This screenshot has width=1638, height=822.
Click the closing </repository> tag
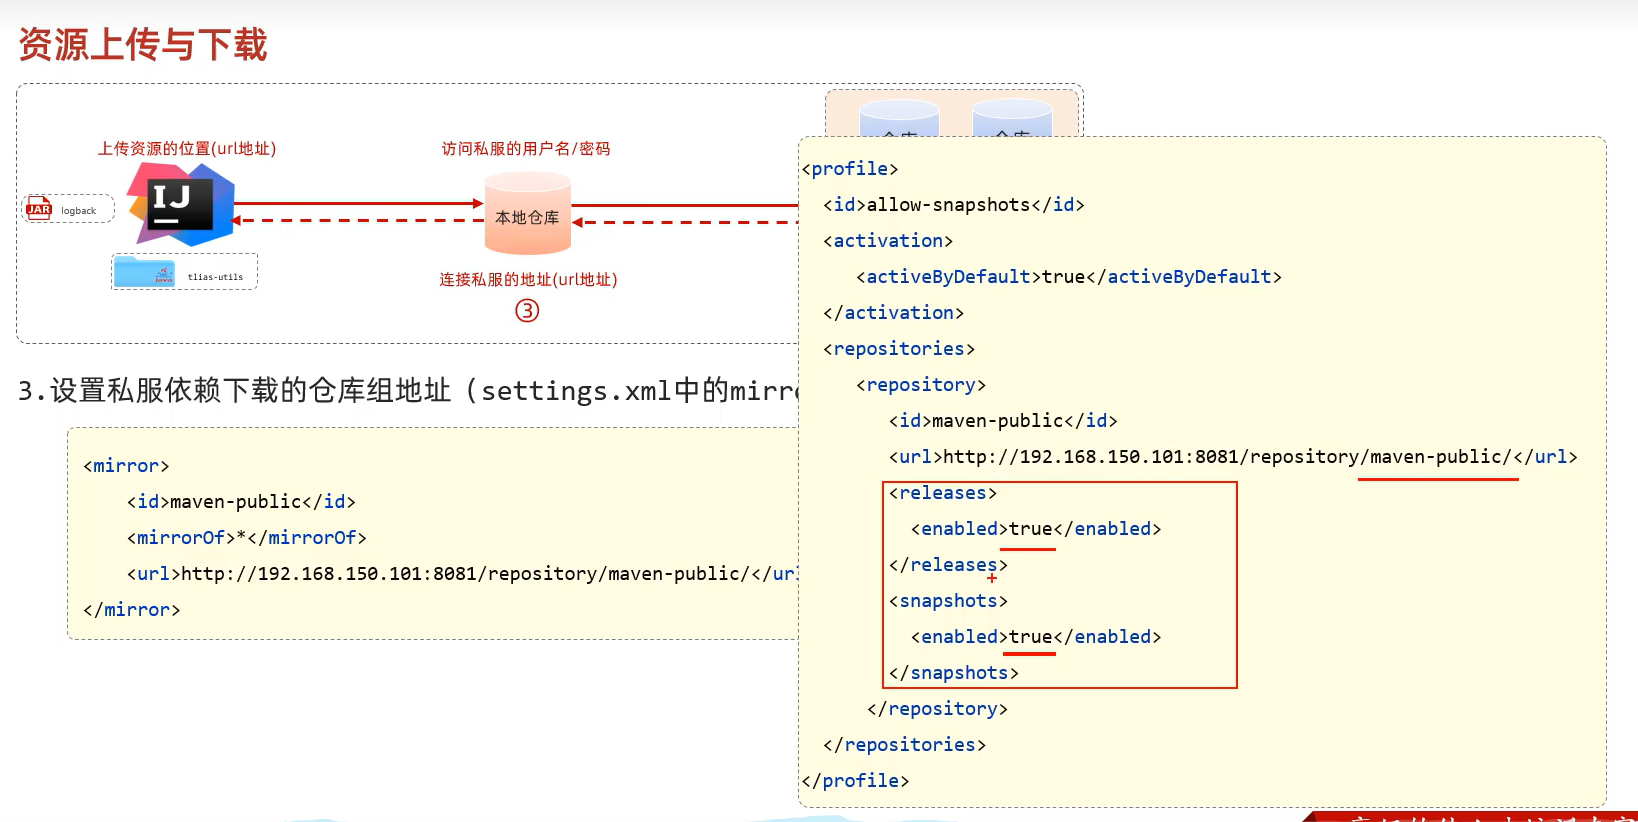(x=937, y=709)
